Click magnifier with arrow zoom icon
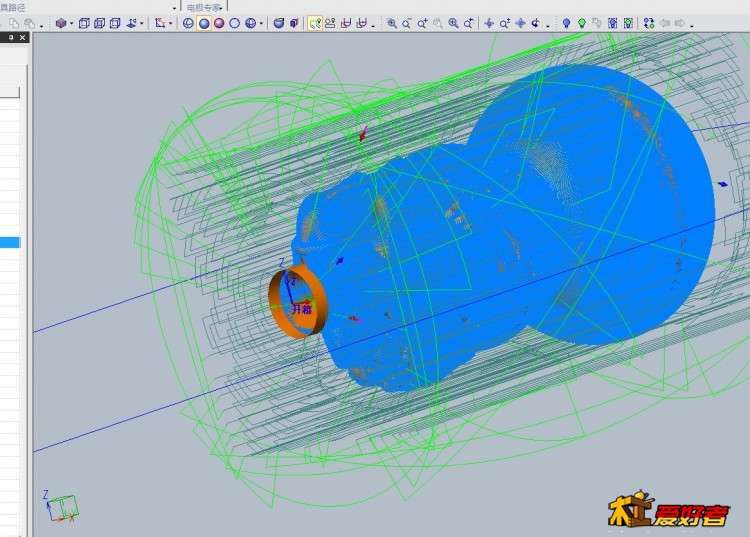Viewport: 750px width, 537px height. (469, 23)
